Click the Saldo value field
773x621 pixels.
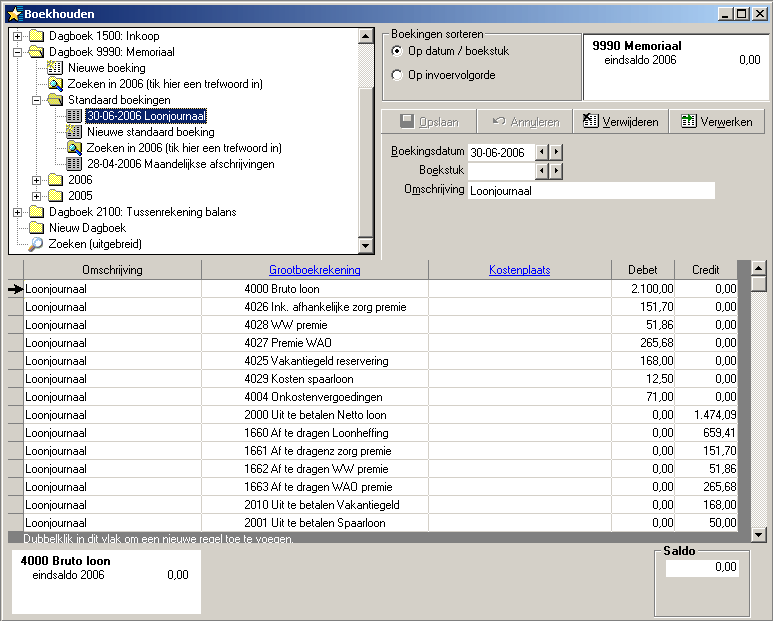(x=702, y=568)
